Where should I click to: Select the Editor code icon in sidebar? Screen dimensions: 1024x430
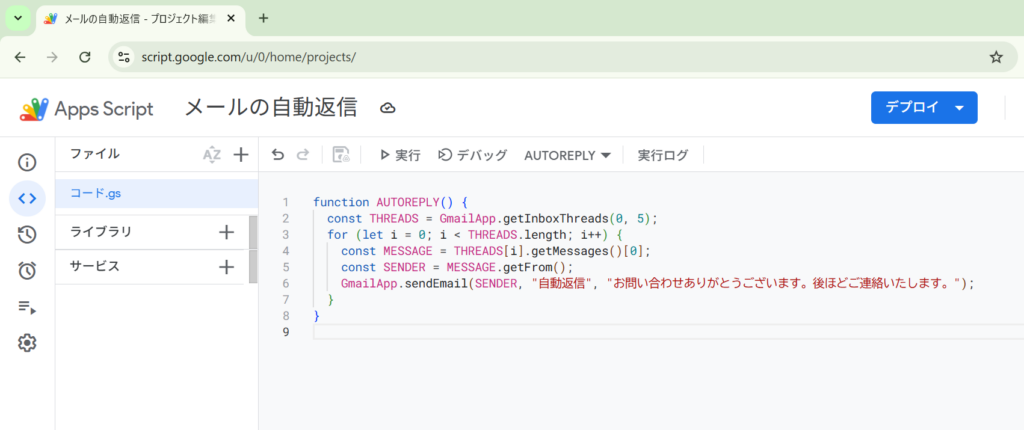27,198
